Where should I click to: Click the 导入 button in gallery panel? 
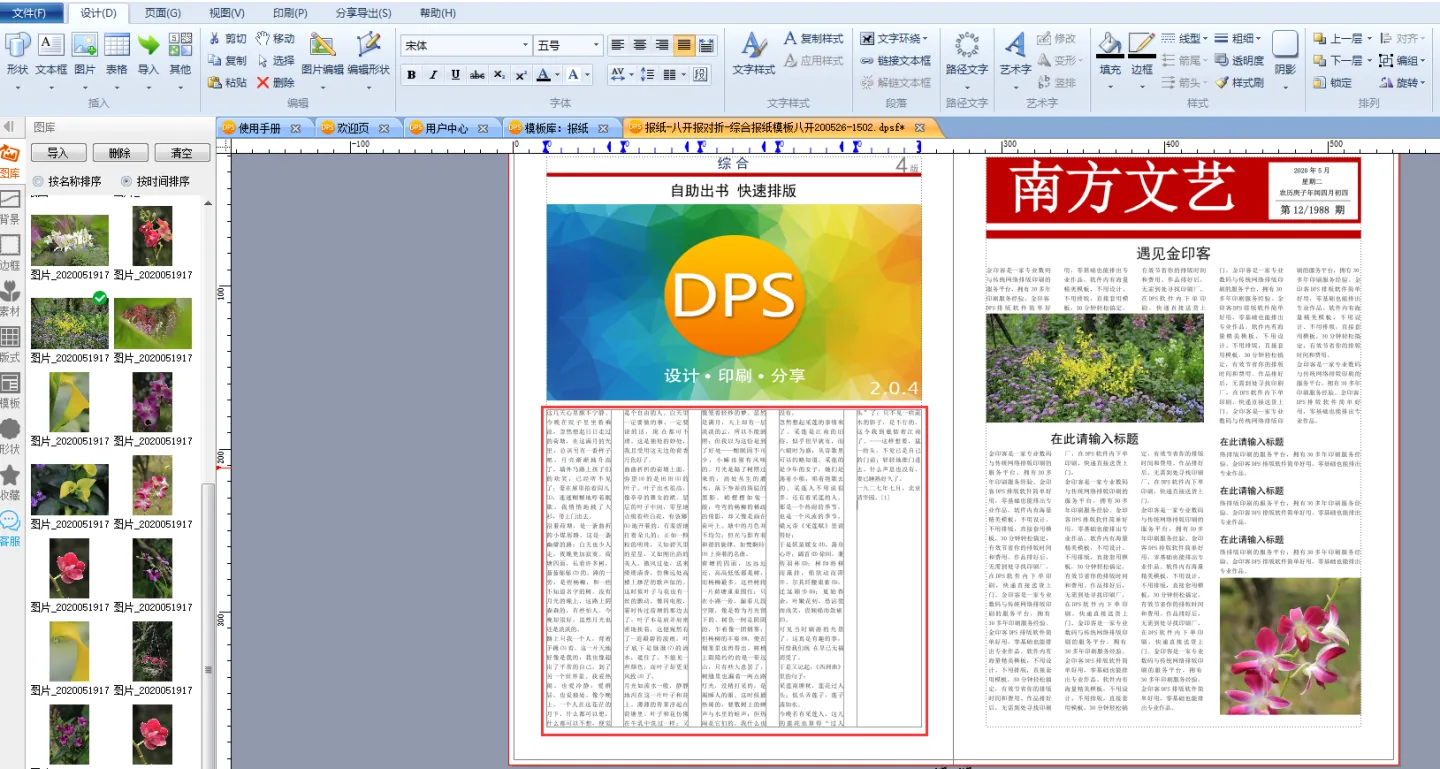(x=58, y=153)
